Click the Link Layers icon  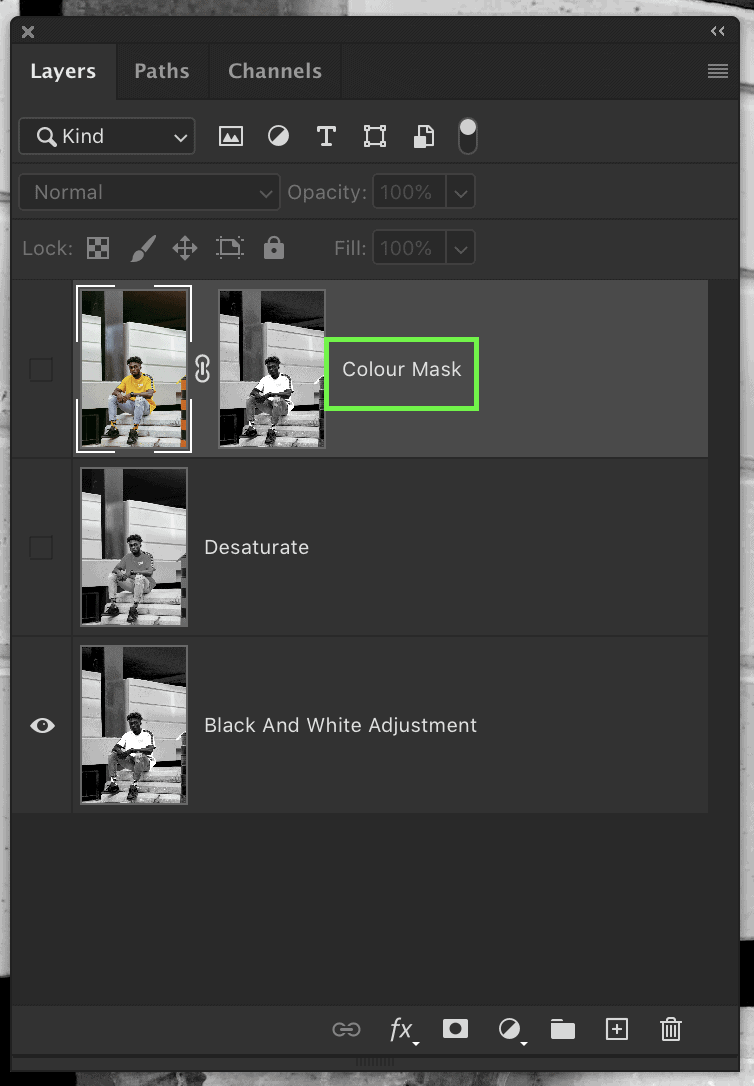point(346,1029)
